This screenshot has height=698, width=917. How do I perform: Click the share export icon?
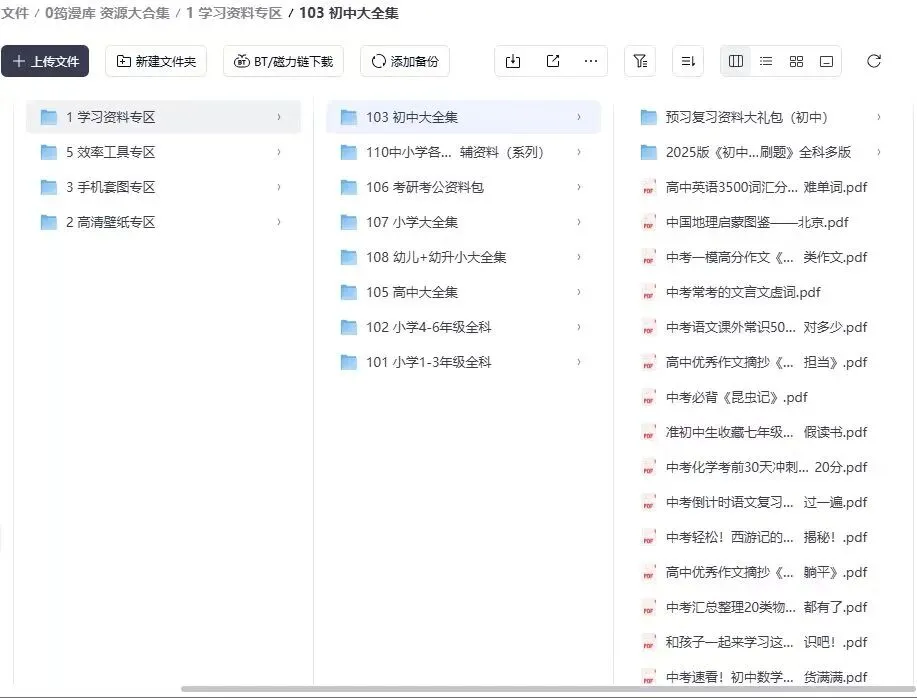point(553,61)
